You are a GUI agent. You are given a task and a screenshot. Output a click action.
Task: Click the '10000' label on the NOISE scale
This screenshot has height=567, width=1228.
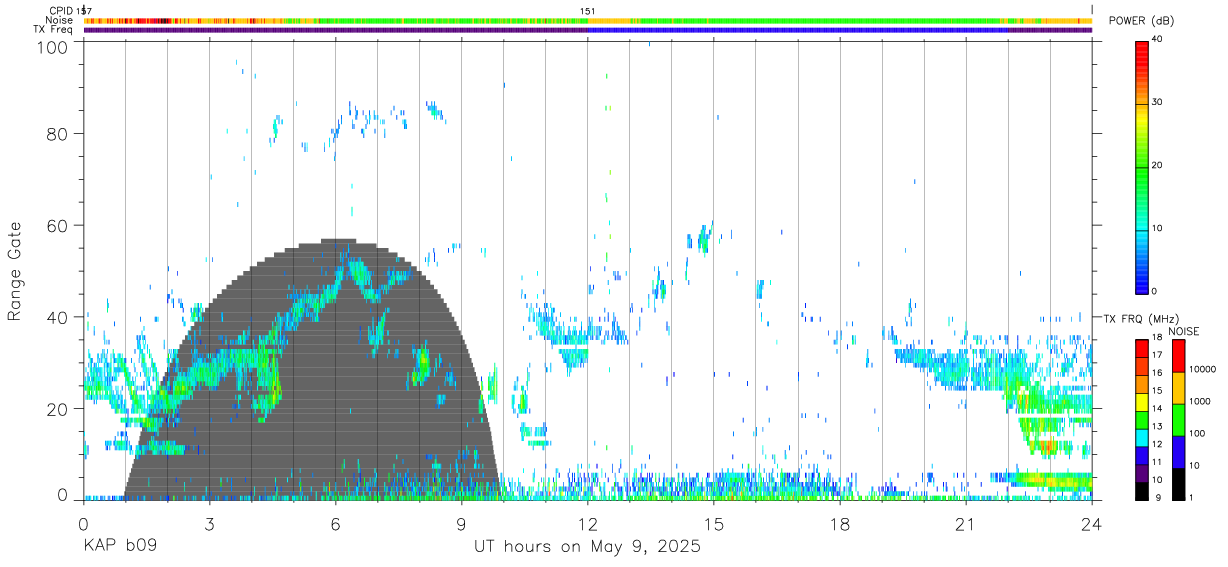(x=1201, y=369)
